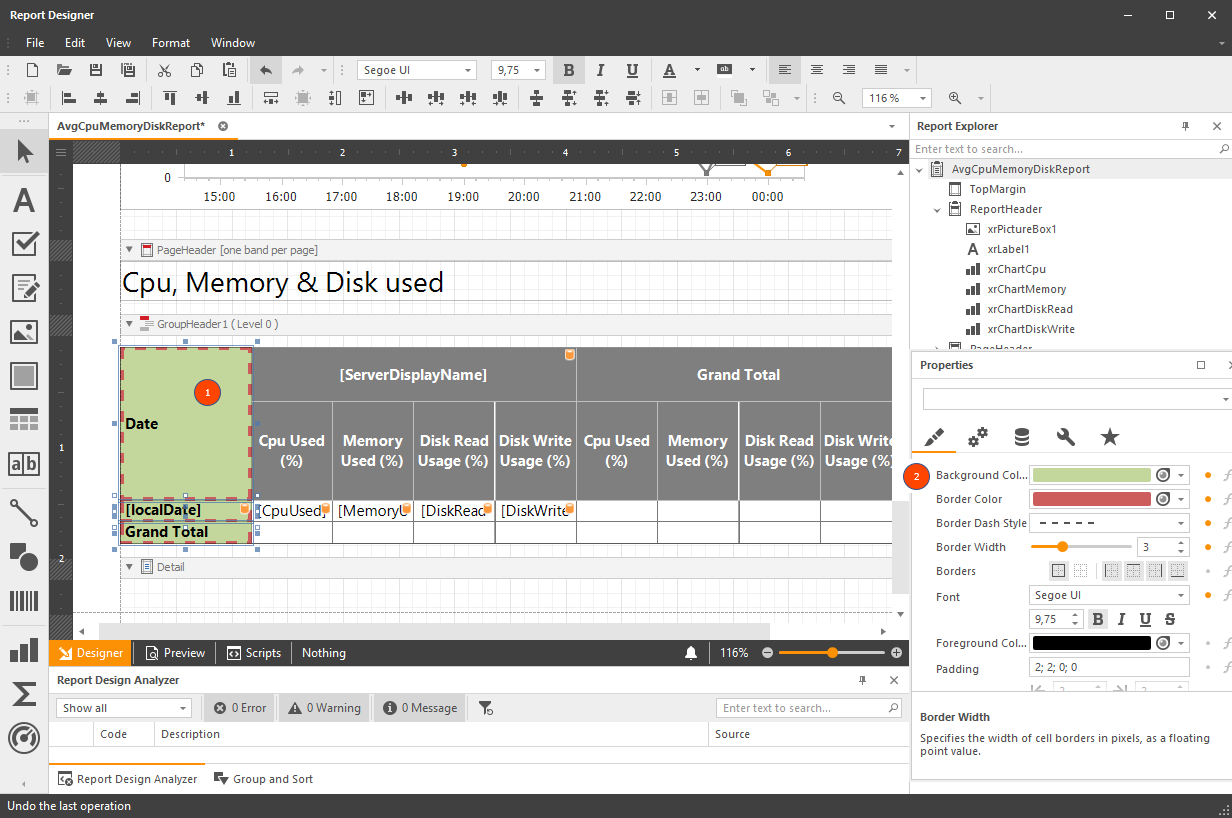Image resolution: width=1232 pixels, height=818 pixels.
Task: Click the Padding value field
Action: (1109, 667)
